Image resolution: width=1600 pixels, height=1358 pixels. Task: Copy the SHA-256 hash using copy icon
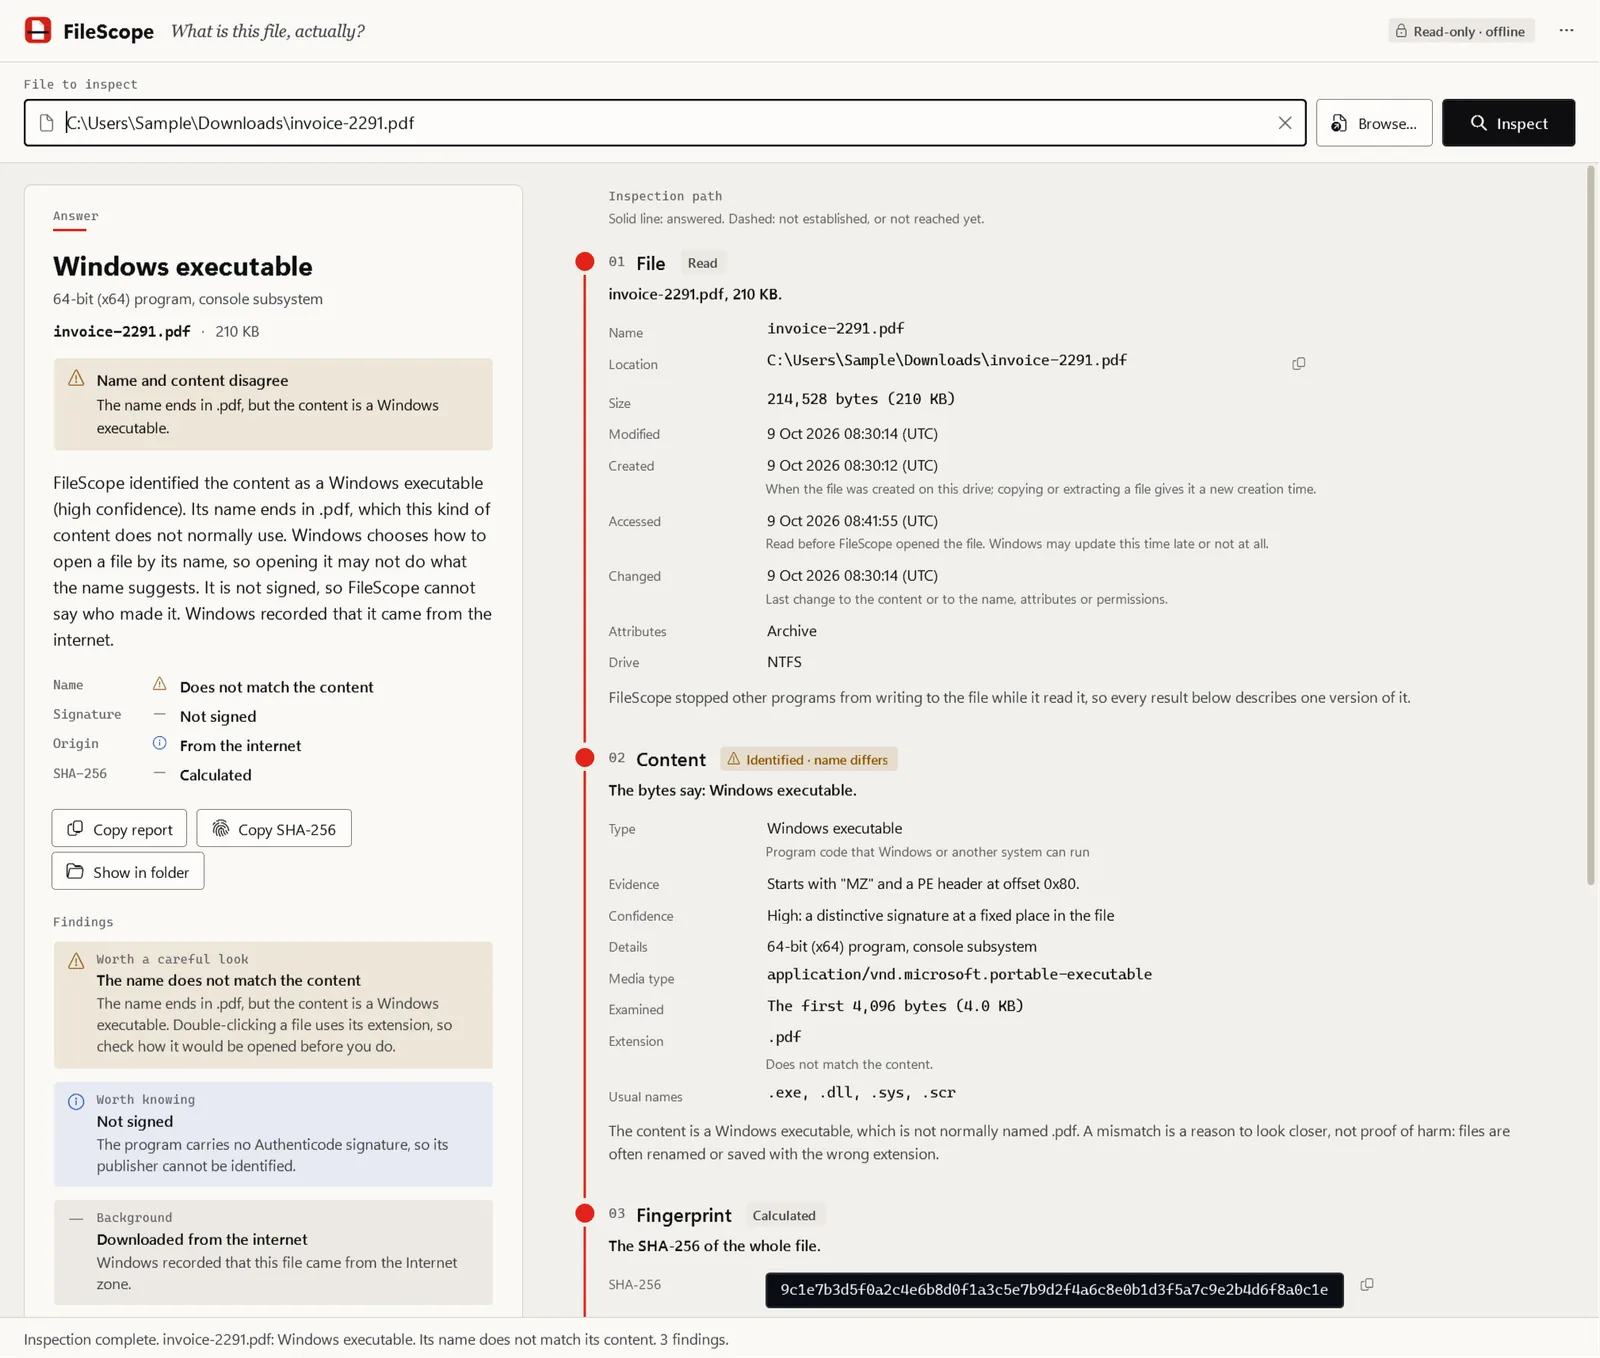coord(1367,1285)
